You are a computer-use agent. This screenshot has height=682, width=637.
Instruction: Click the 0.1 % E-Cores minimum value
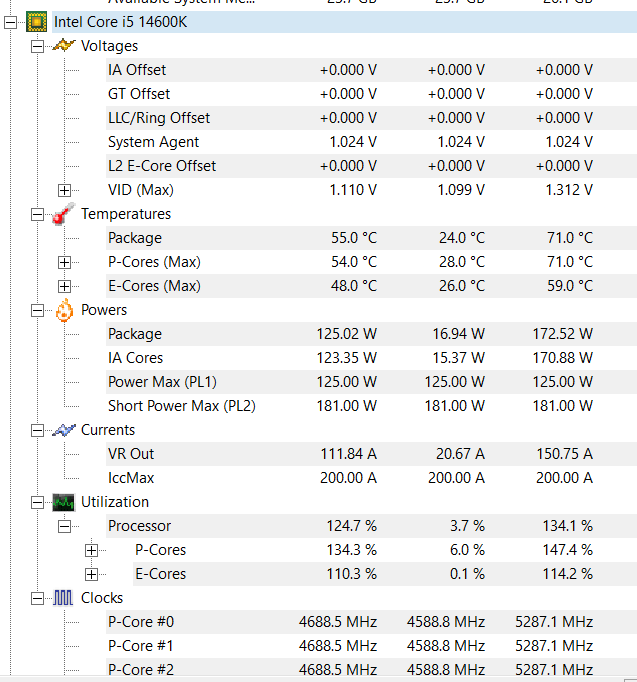click(467, 574)
